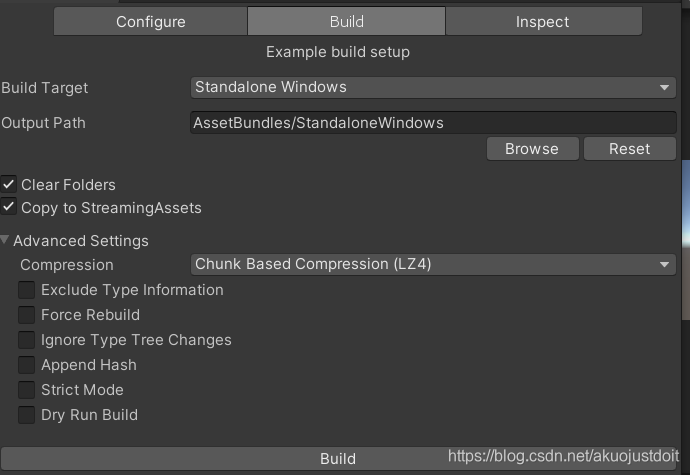Switch to the Configure tab
The width and height of the screenshot is (690, 475).
coord(150,21)
